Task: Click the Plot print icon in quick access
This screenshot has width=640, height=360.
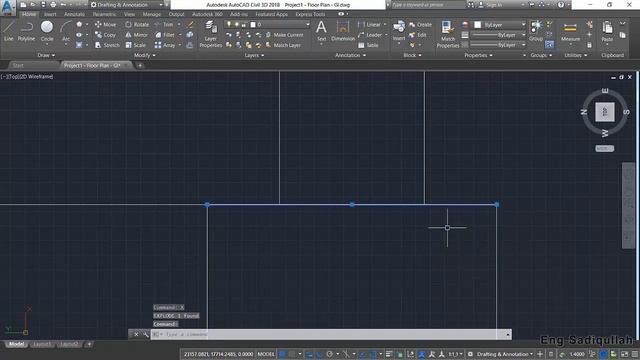Action: (x=53, y=5)
